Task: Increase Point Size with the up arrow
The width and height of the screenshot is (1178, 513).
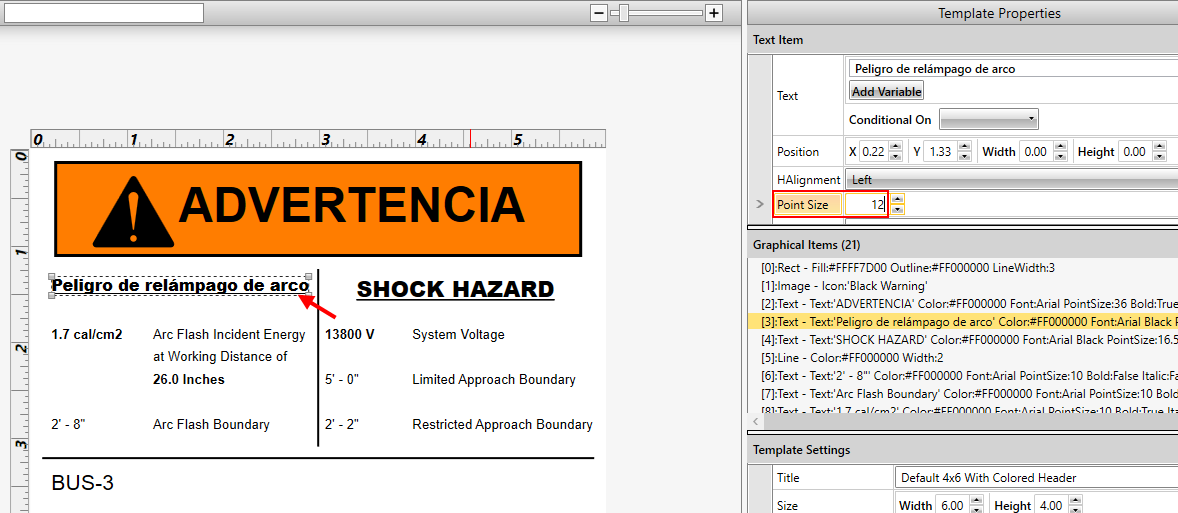Action: pos(897,199)
